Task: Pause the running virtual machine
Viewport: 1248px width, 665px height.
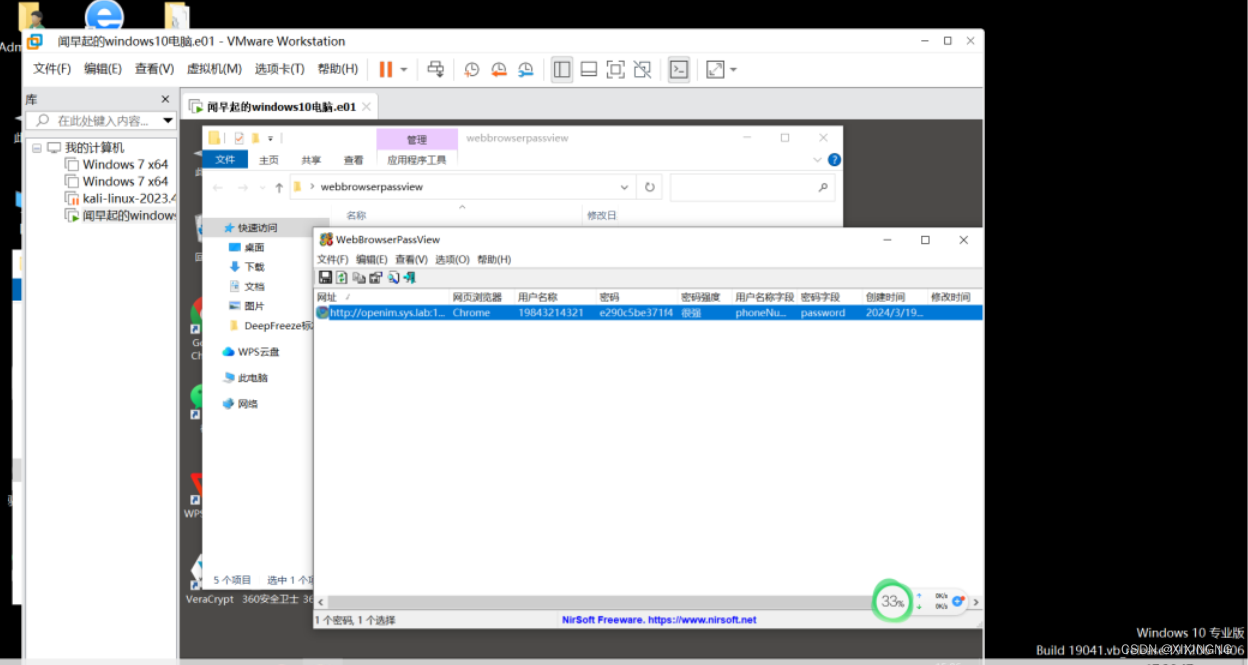Action: tap(385, 69)
